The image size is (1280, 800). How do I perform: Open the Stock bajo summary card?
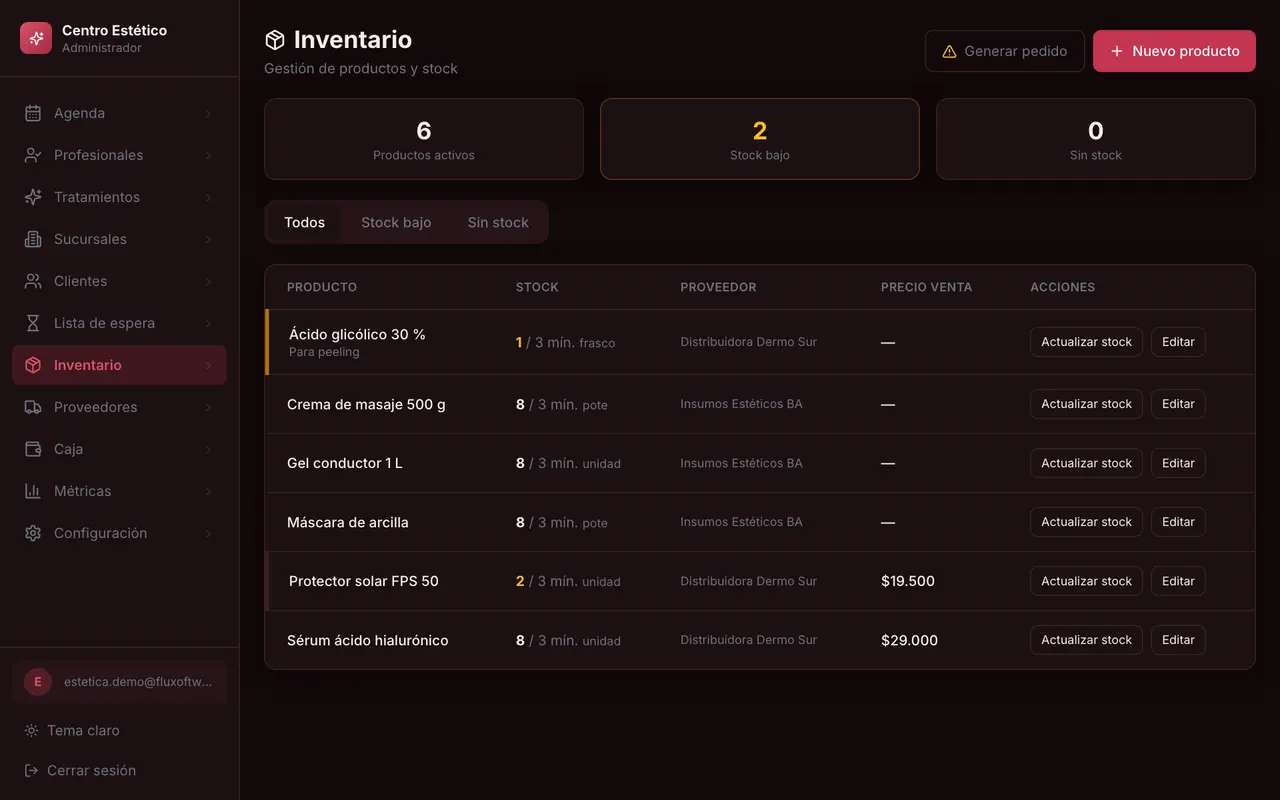[x=760, y=139]
